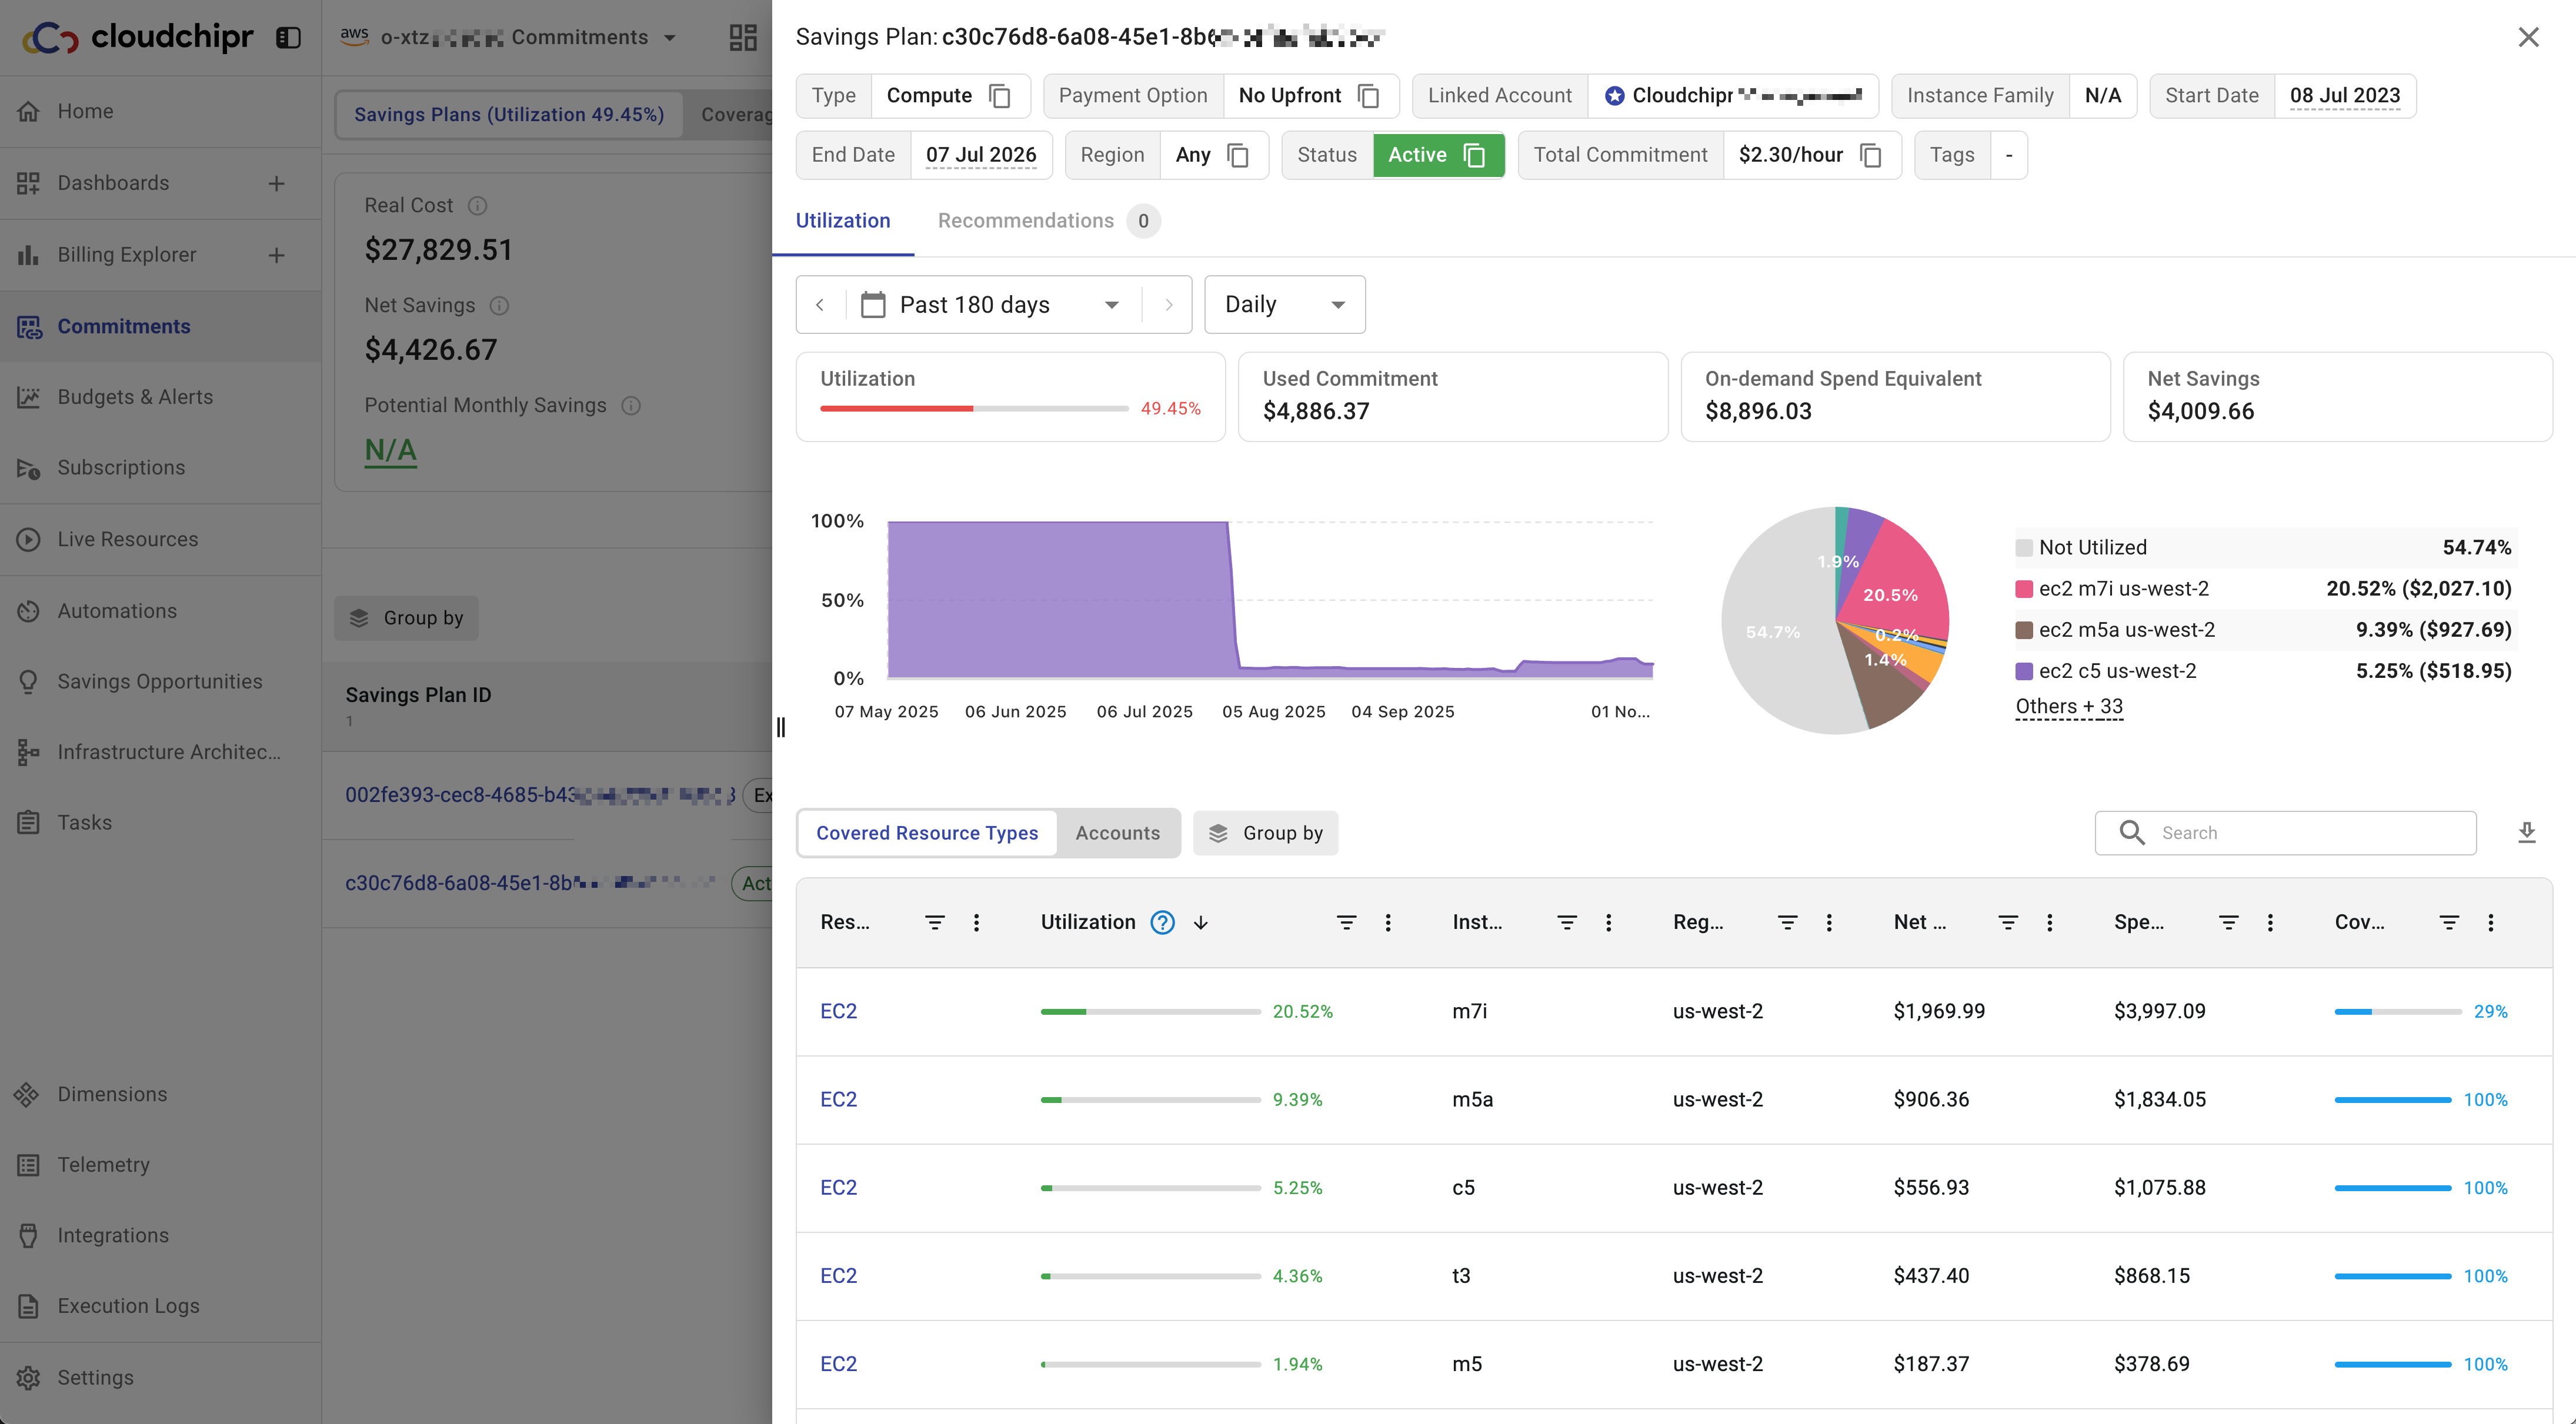
Task: Select the Utilization tab
Action: 842,221
